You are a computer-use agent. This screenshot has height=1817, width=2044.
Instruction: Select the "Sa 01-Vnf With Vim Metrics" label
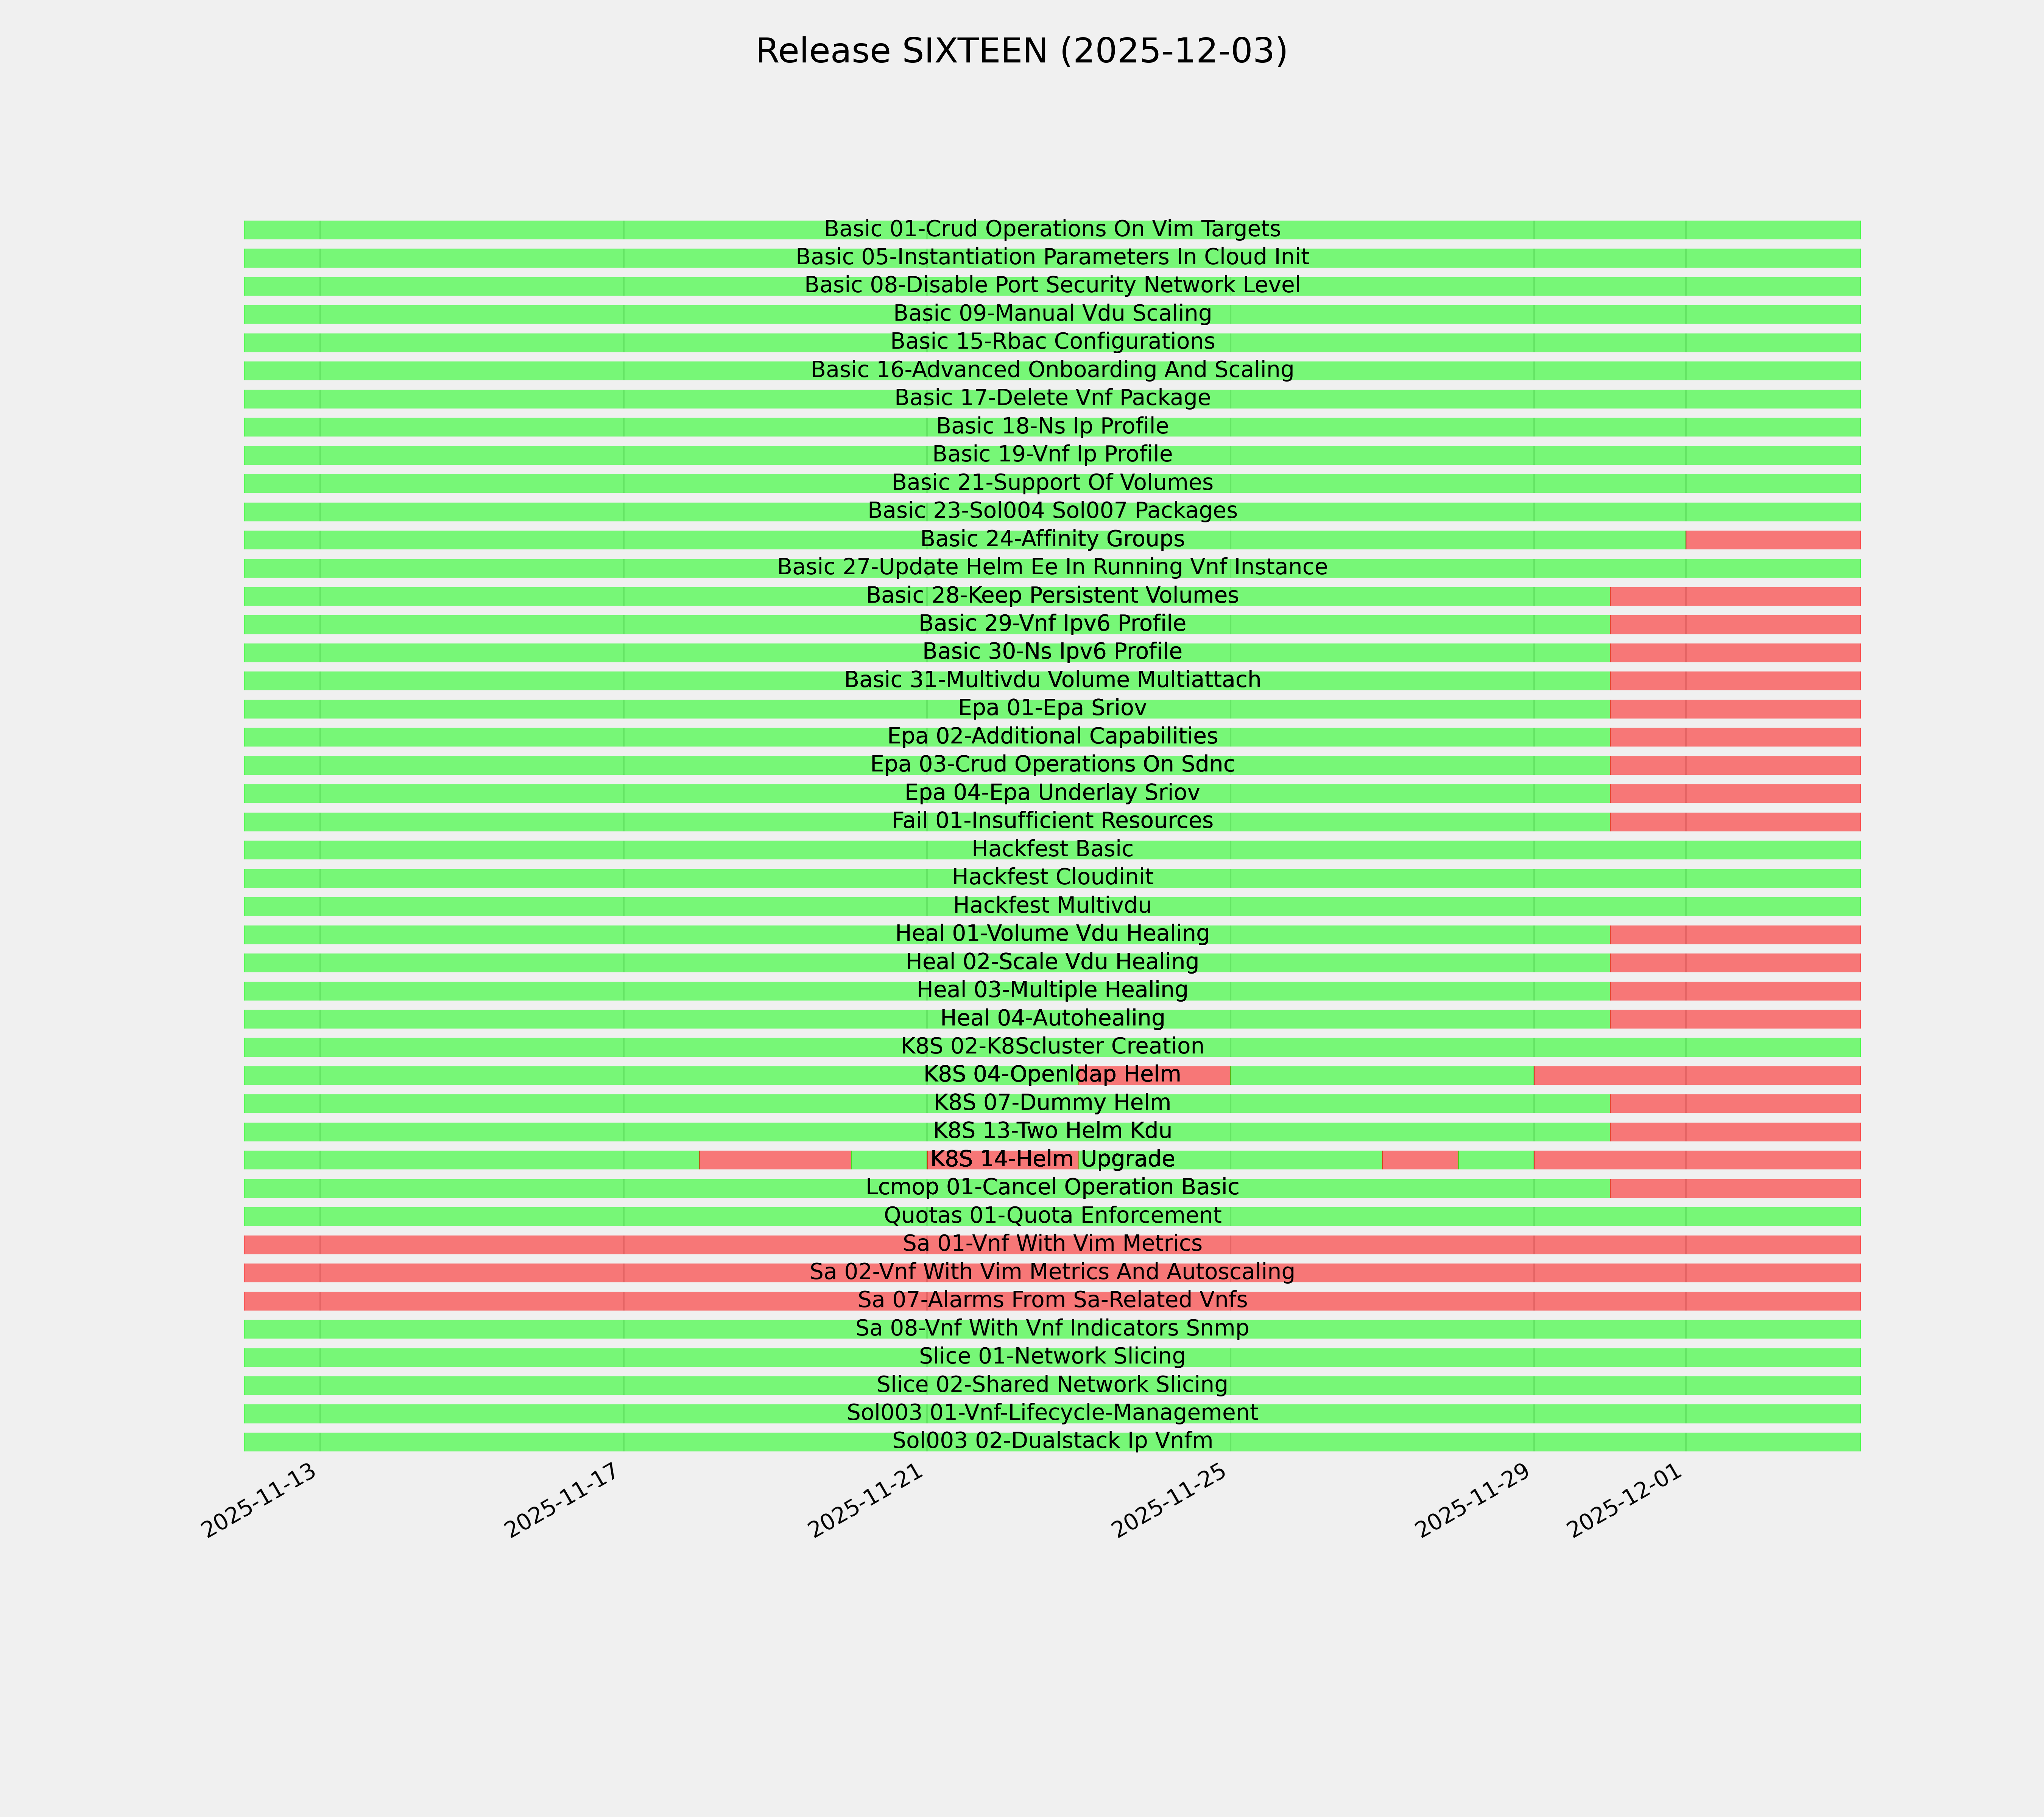click(1052, 1244)
